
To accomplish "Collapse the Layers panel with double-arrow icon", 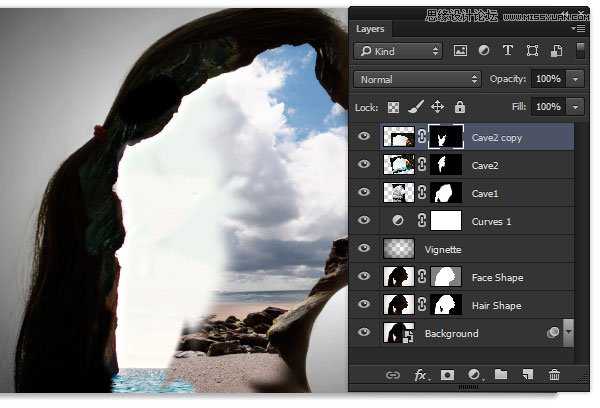I will 566,15.
